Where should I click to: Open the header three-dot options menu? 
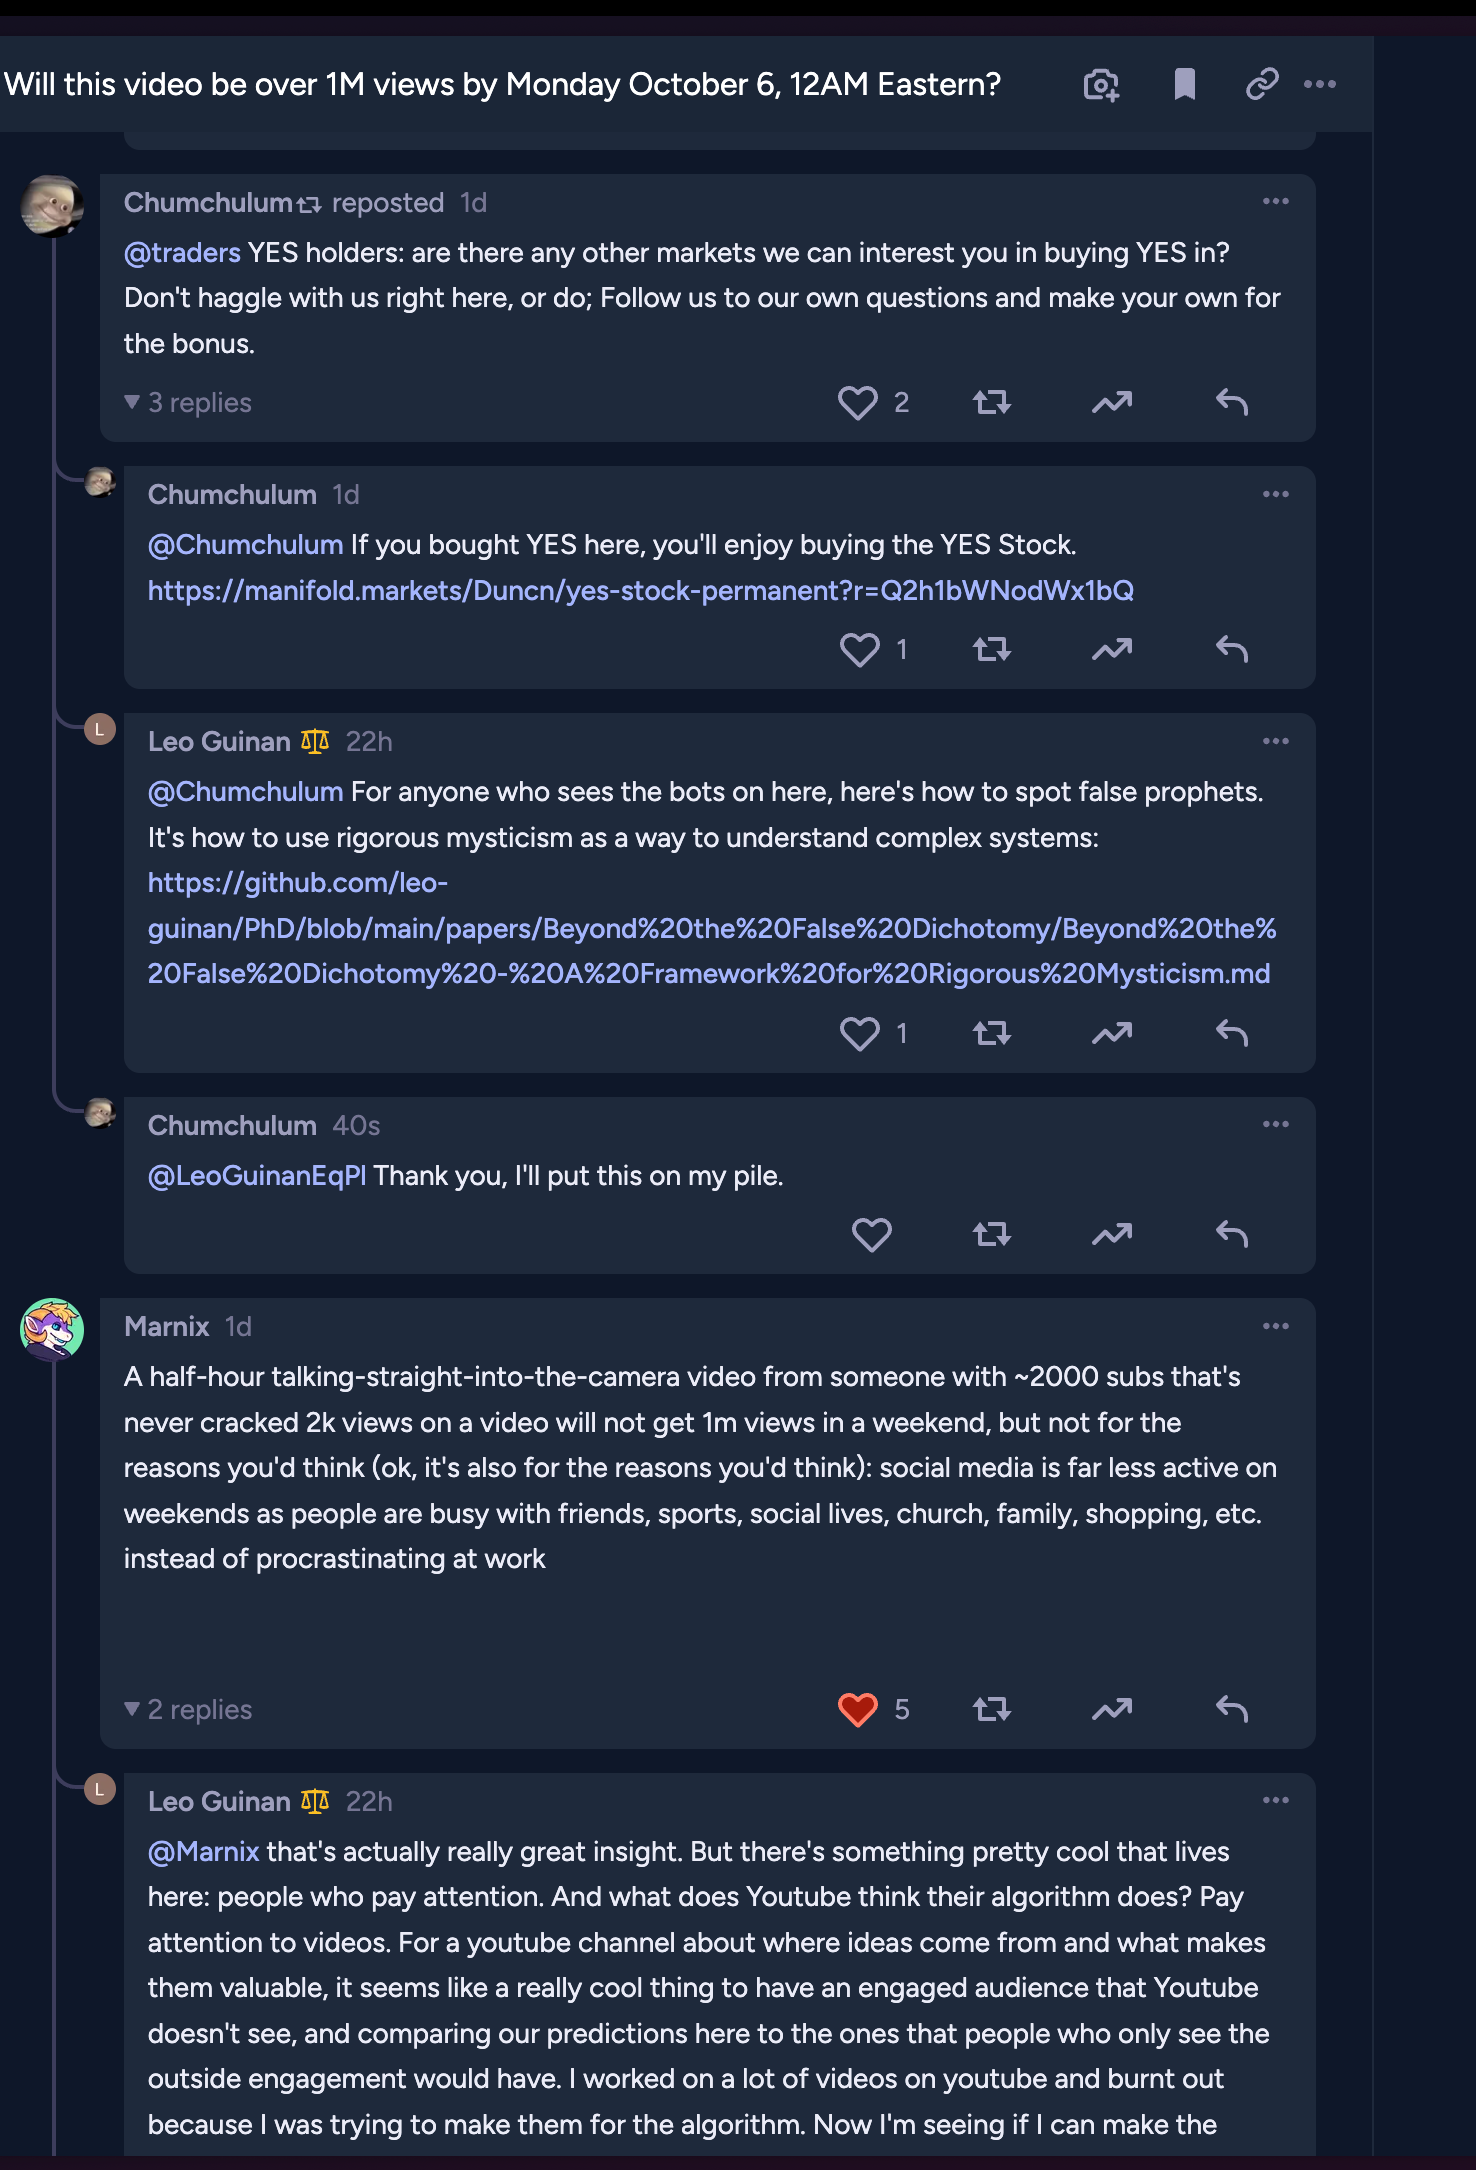1320,85
